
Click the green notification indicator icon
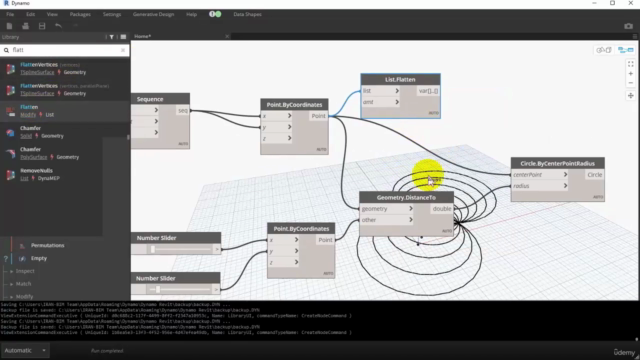click(x=218, y=14)
